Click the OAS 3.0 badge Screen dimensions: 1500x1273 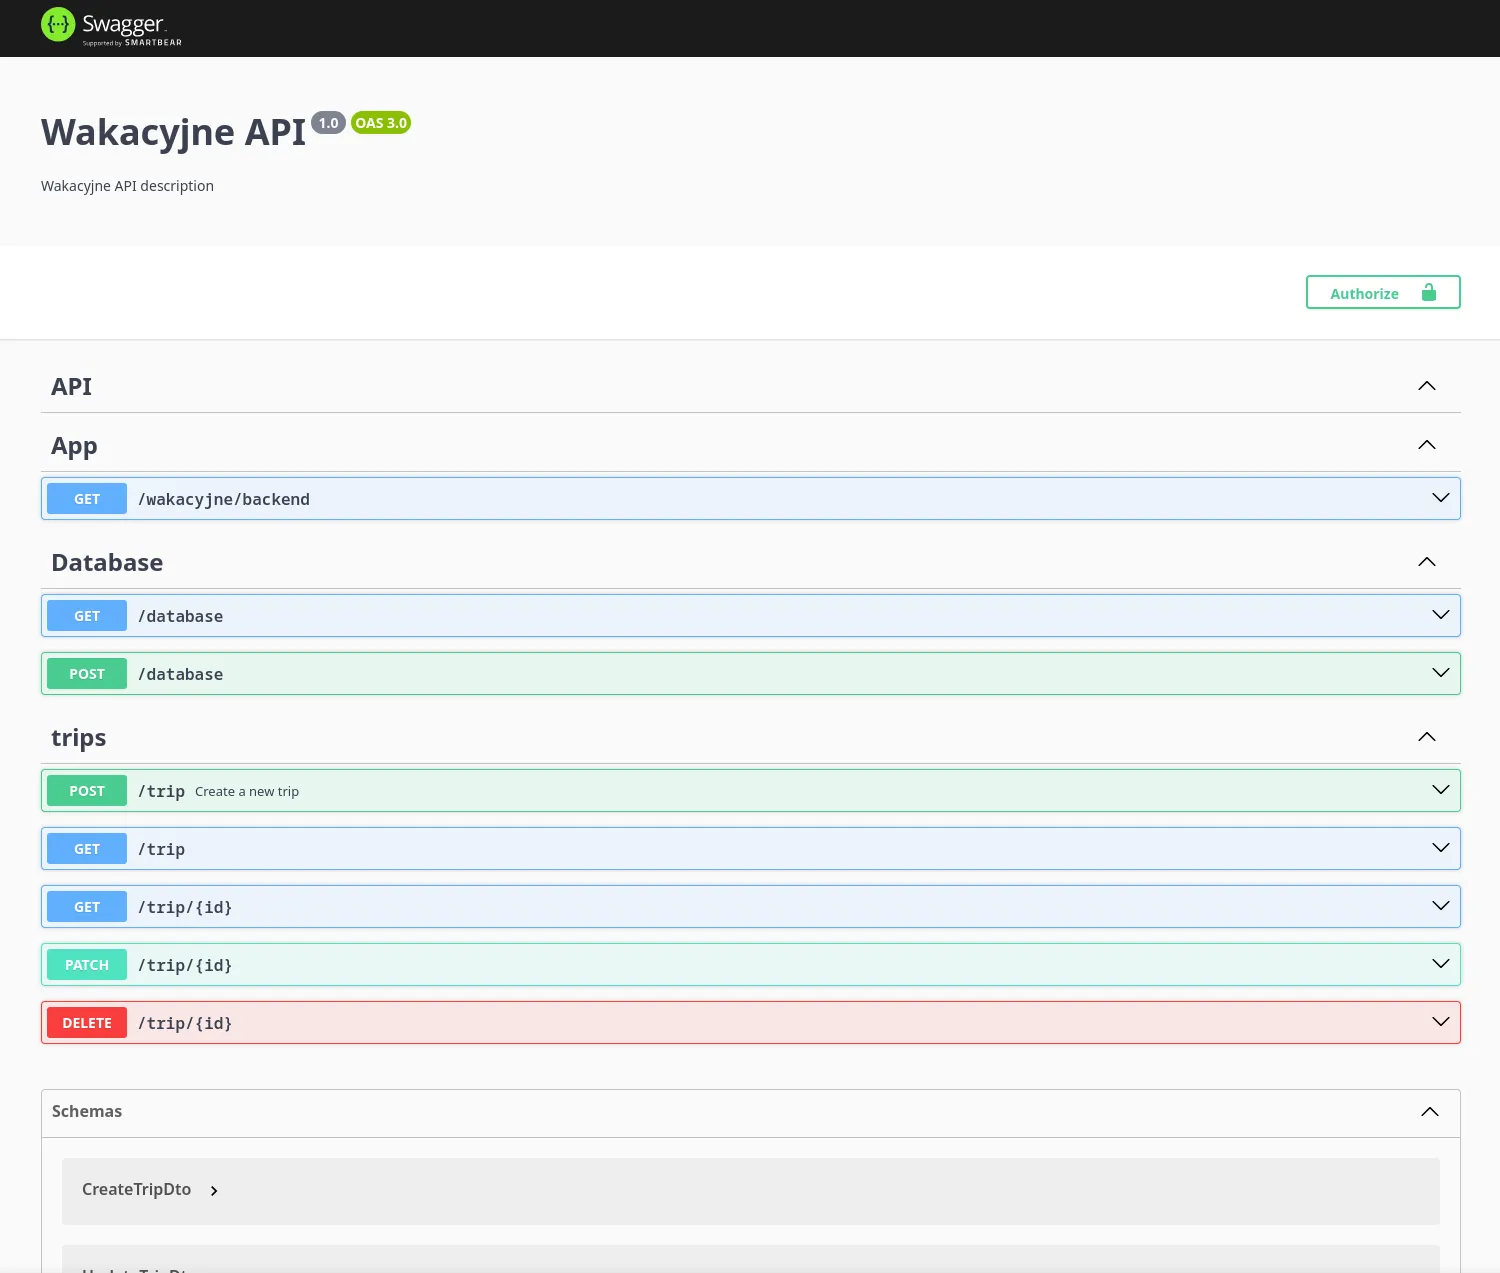pyautogui.click(x=381, y=122)
